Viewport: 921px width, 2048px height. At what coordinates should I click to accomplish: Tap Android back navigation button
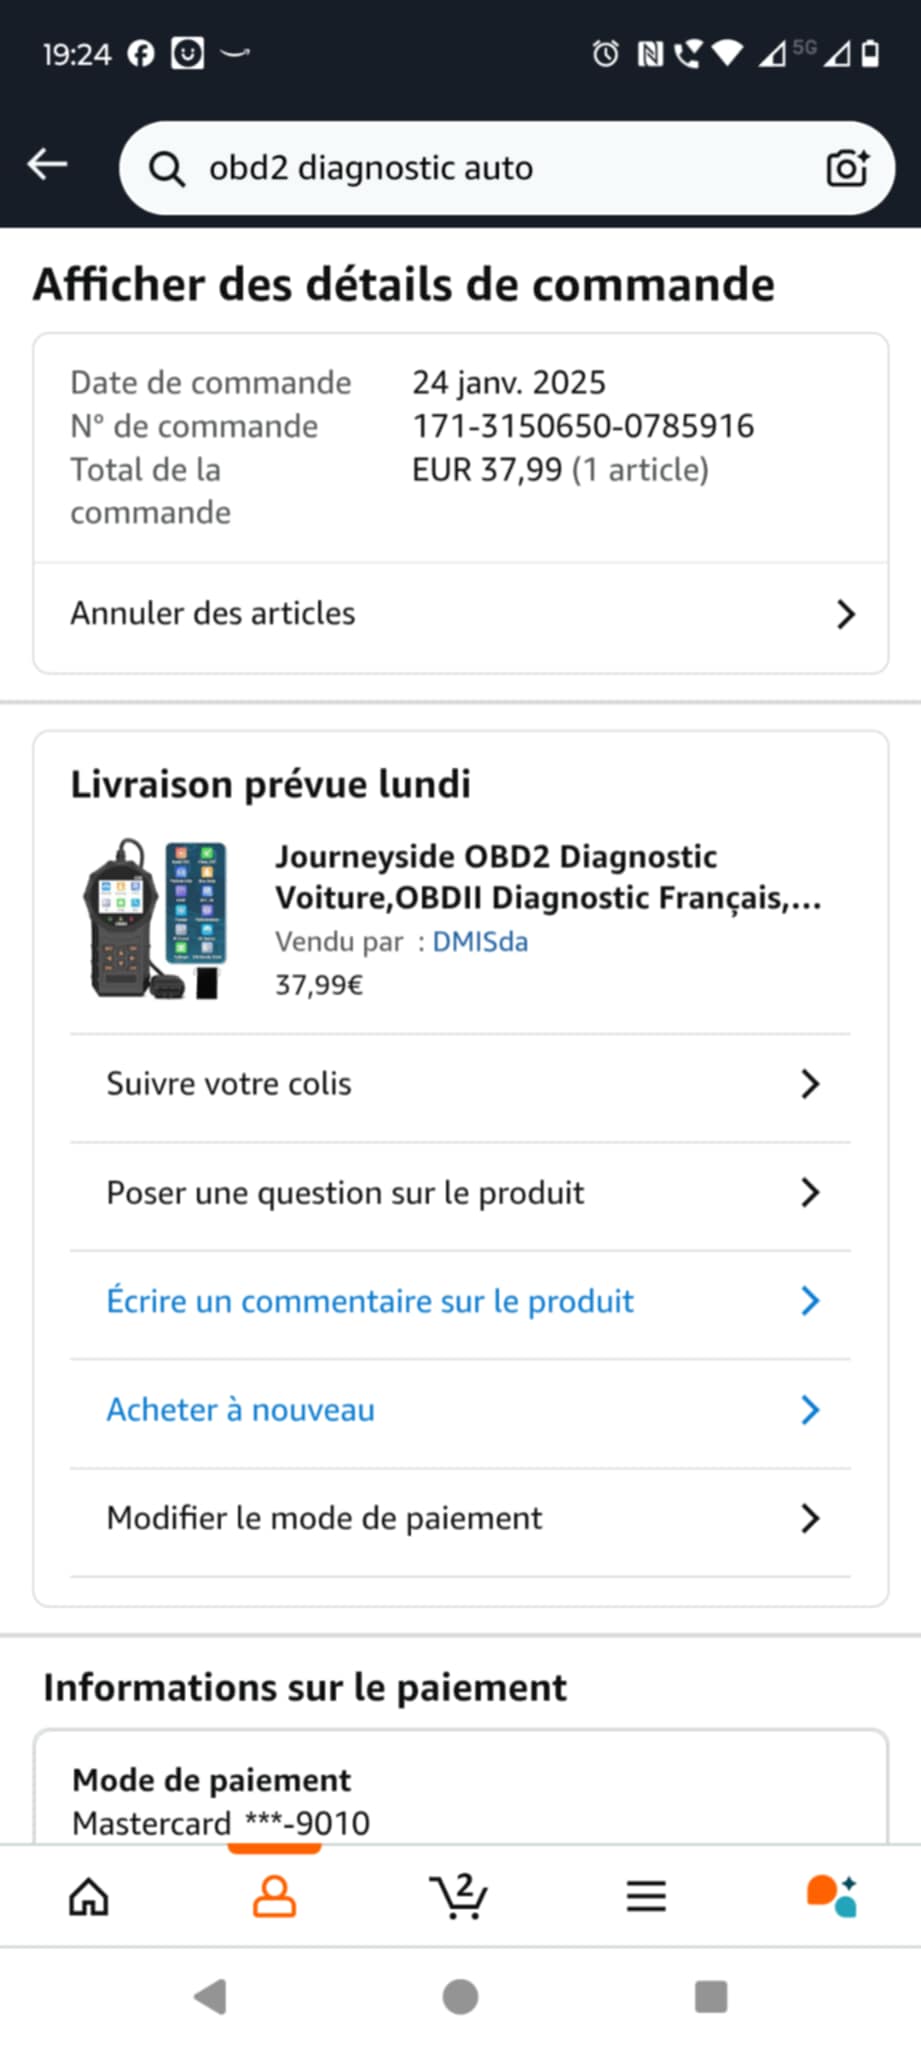click(x=210, y=1997)
